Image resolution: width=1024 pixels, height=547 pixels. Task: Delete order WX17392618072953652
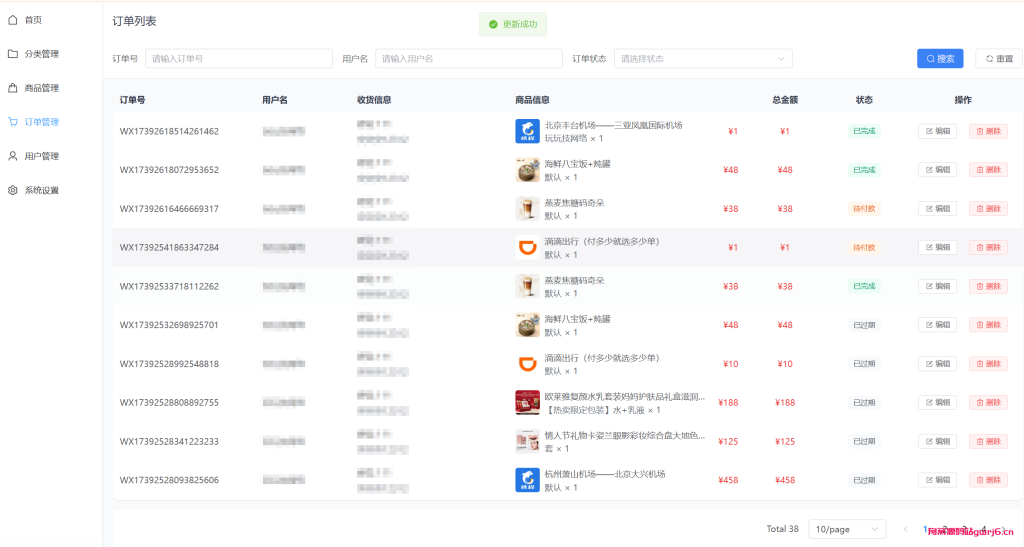pos(988,170)
